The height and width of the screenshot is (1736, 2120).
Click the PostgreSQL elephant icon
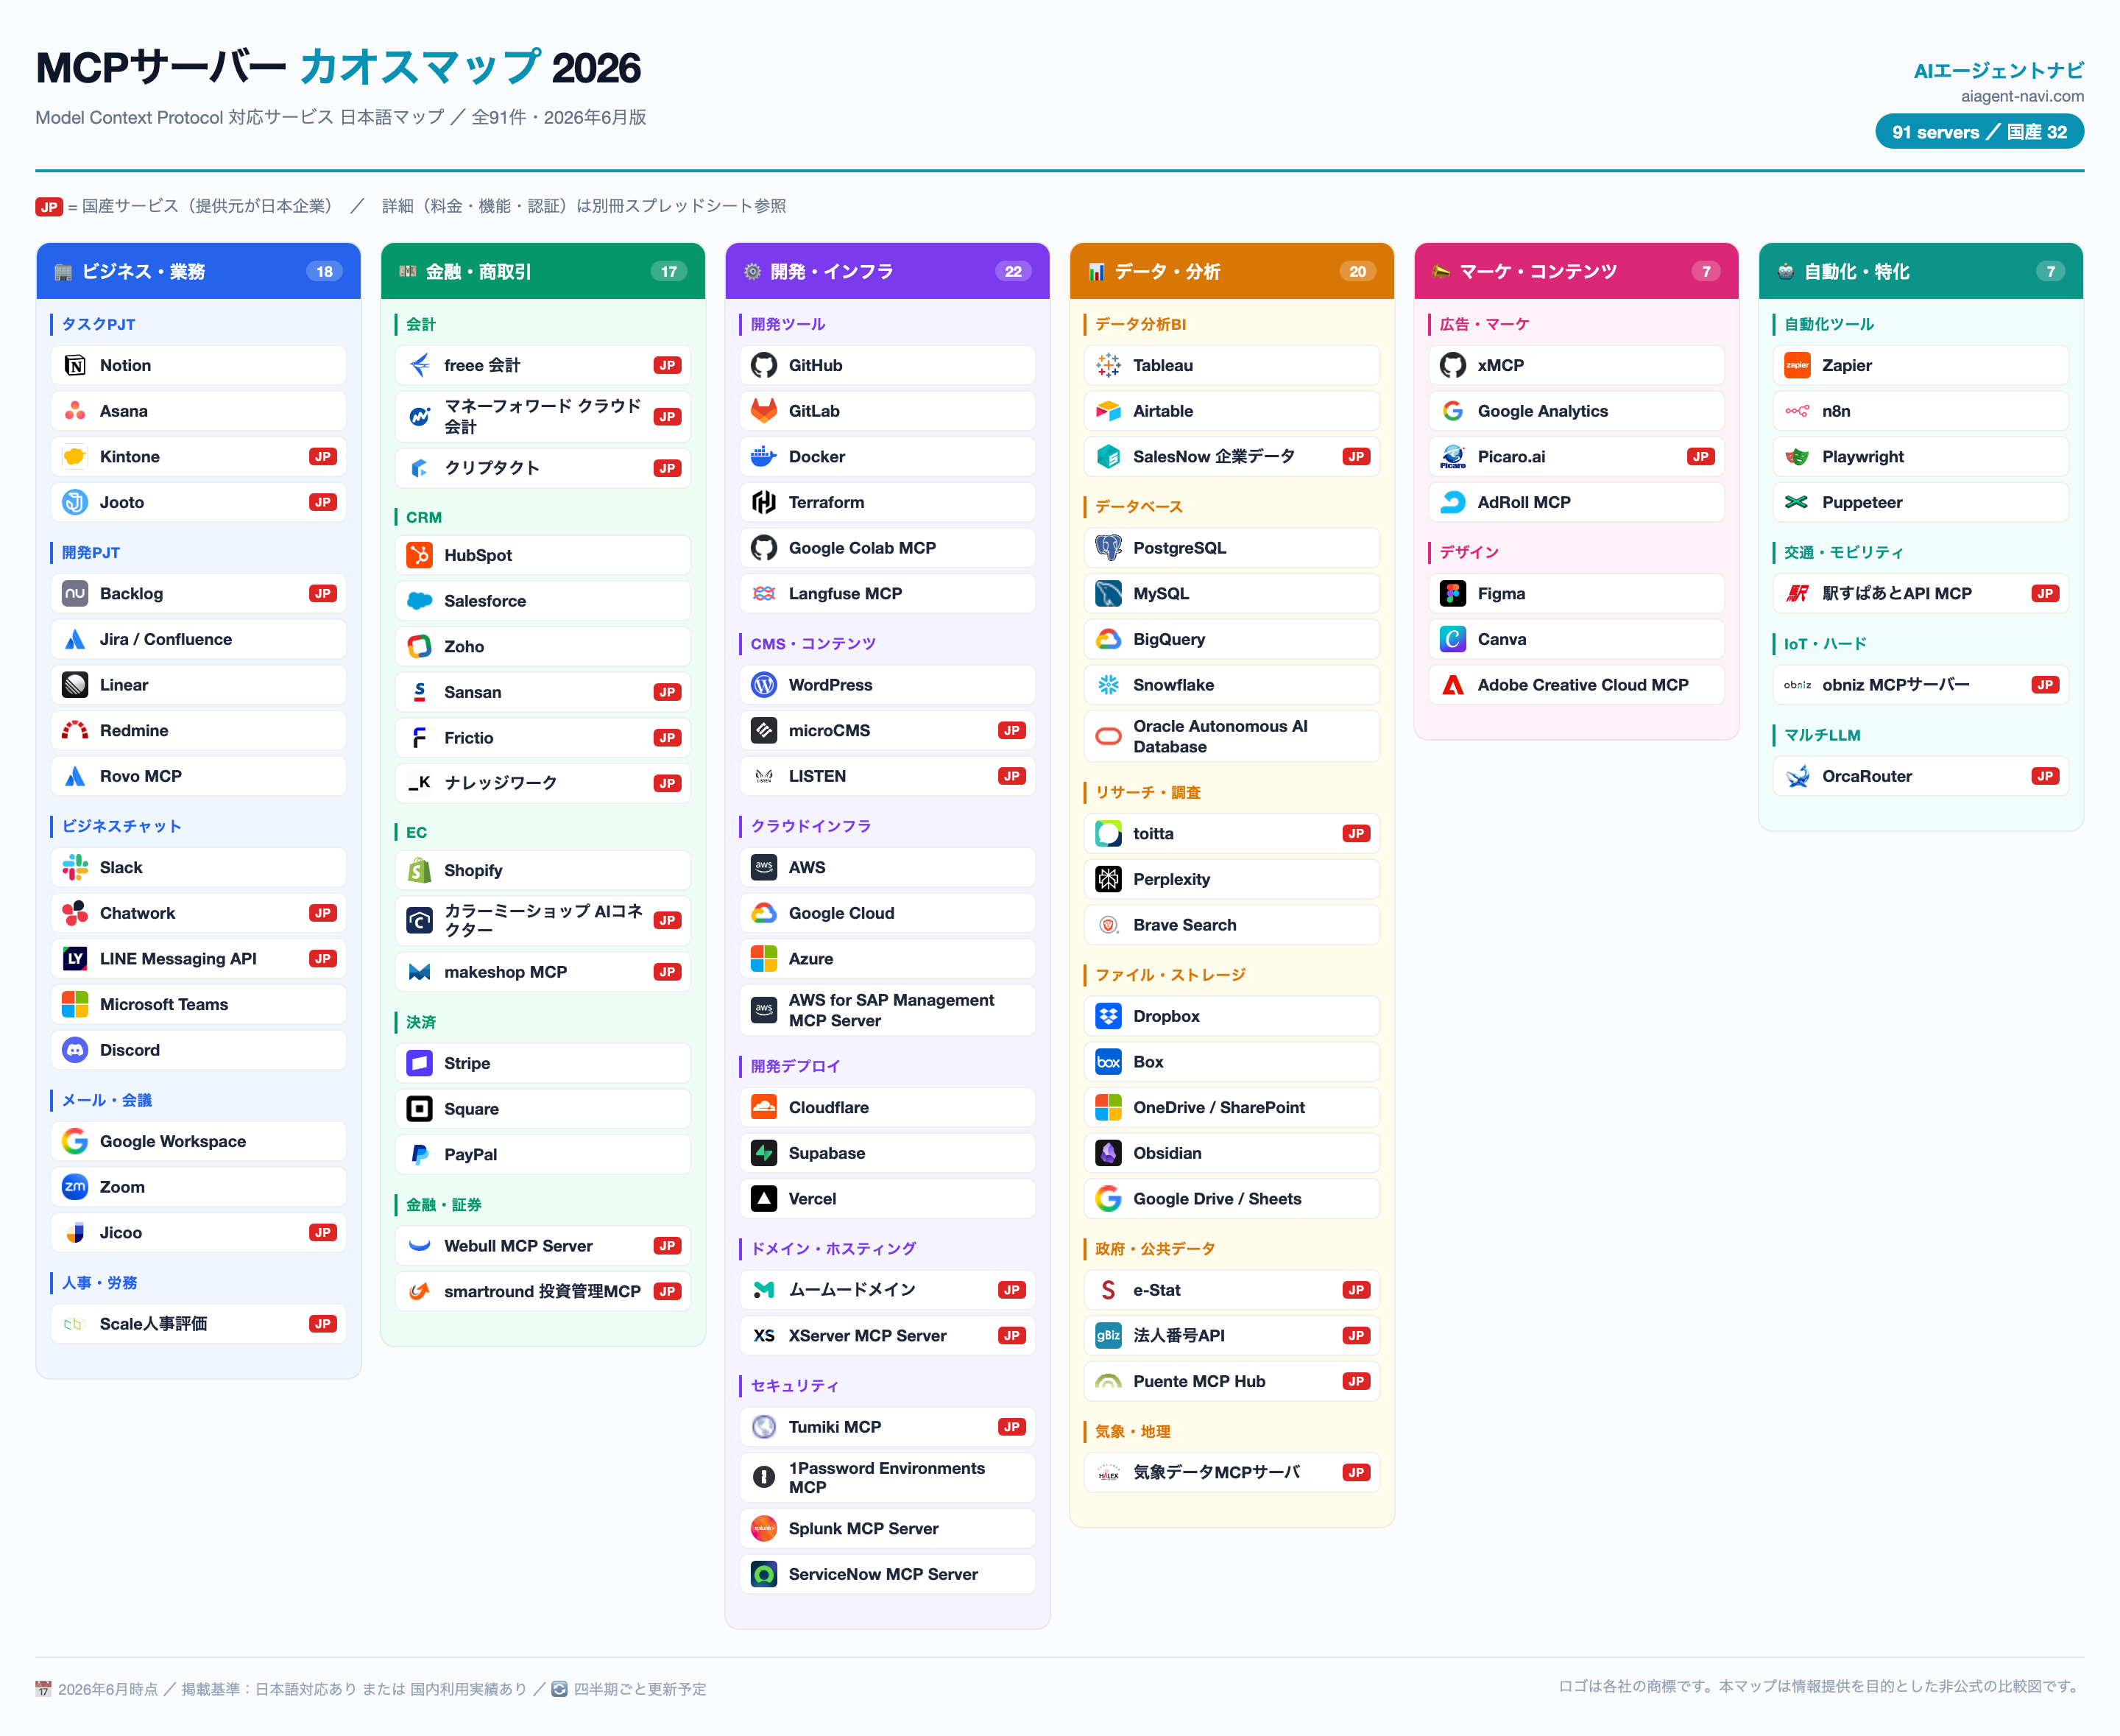click(x=1109, y=548)
